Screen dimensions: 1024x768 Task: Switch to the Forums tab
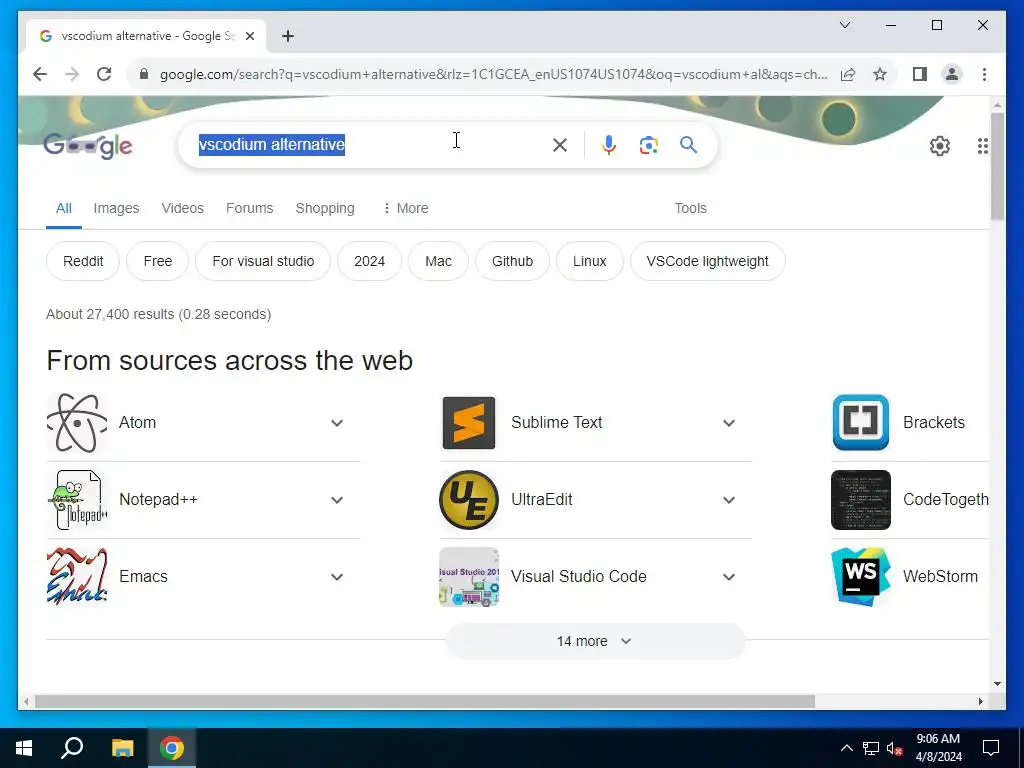point(249,208)
